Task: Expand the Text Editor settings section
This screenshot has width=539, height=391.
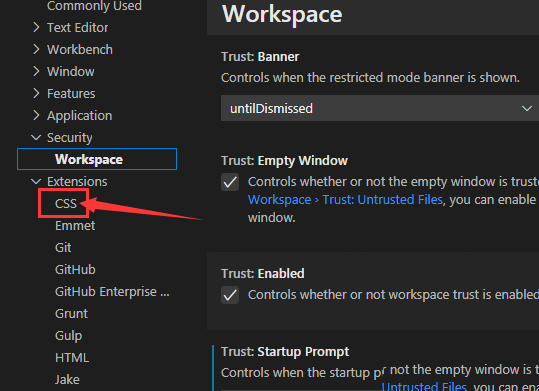Action: (36, 28)
